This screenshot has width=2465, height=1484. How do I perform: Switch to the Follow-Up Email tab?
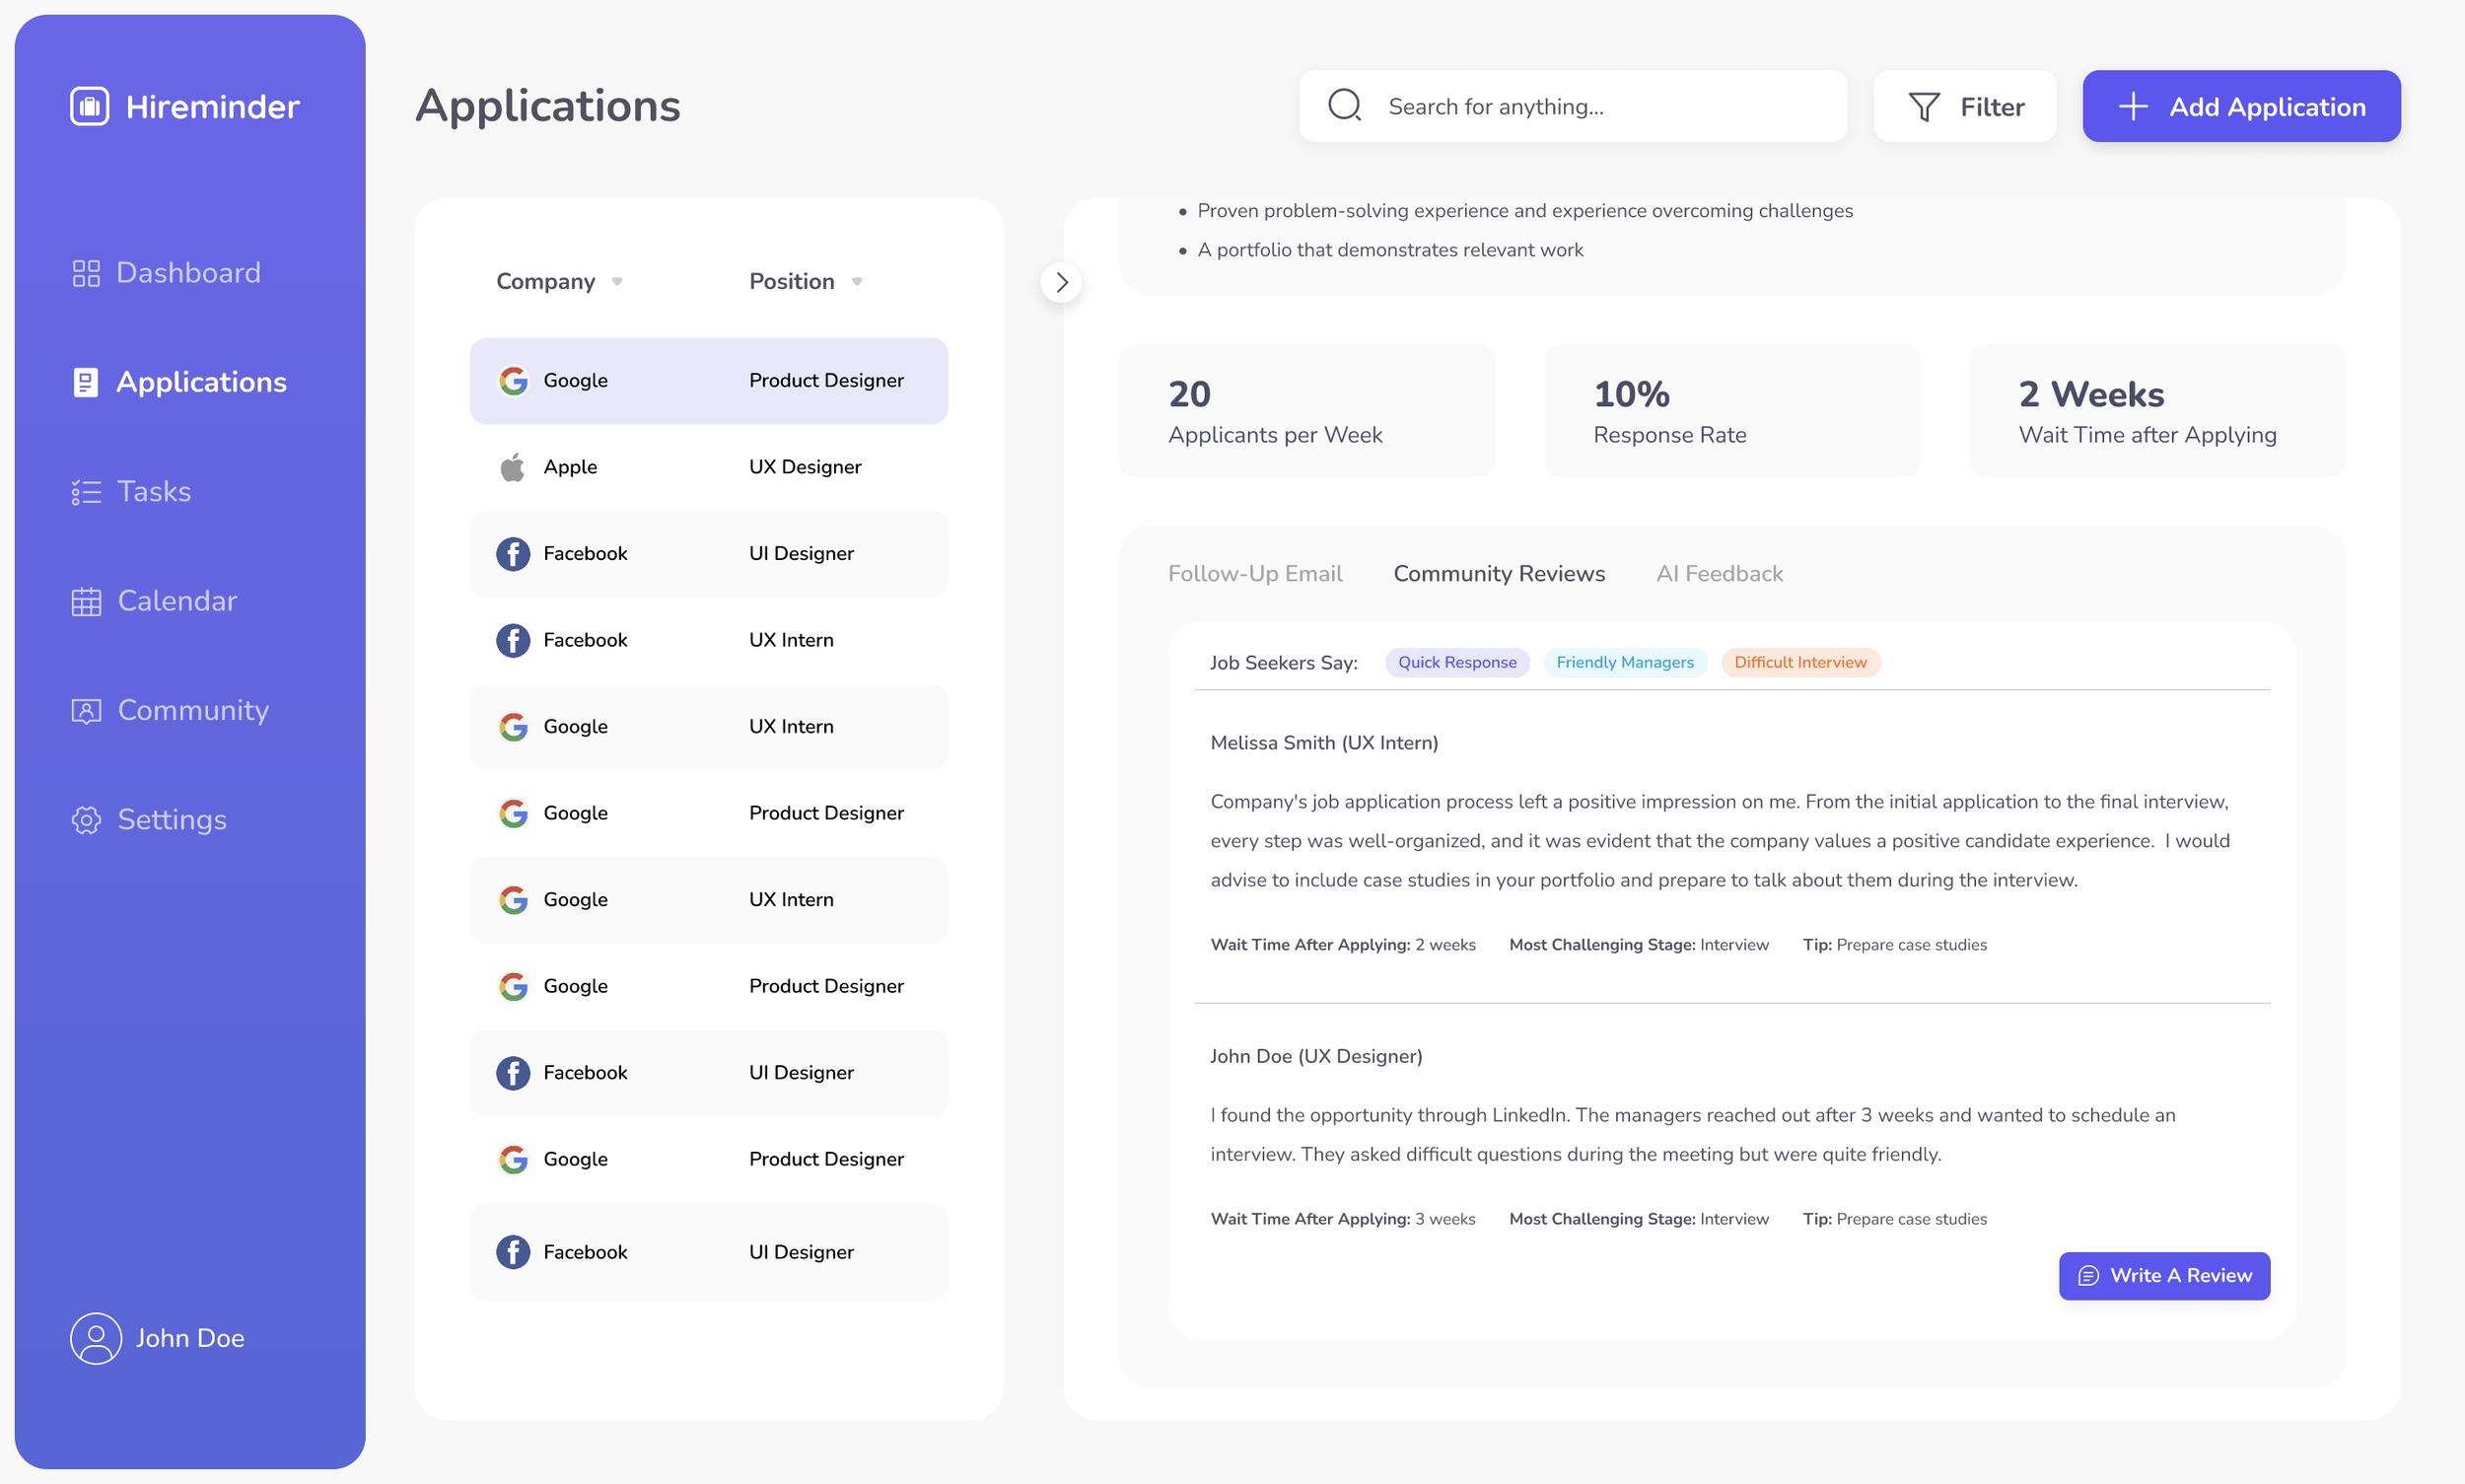(x=1255, y=574)
